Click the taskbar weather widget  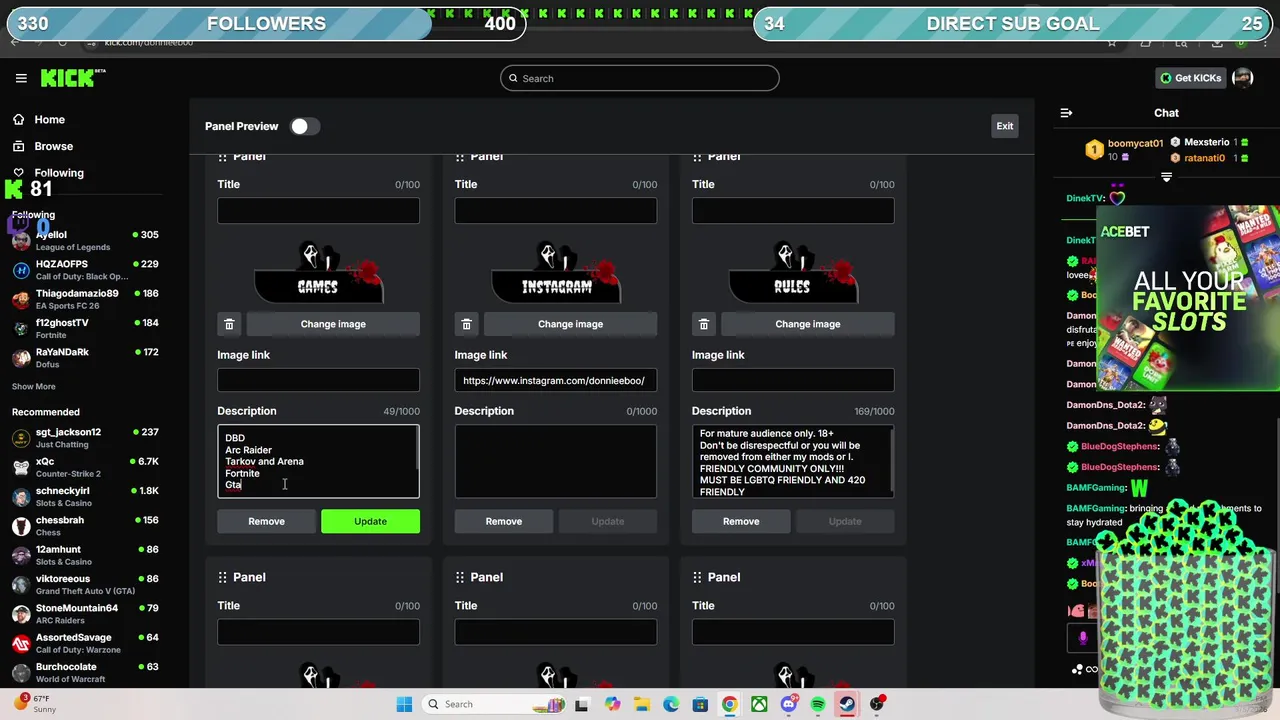pos(36,703)
